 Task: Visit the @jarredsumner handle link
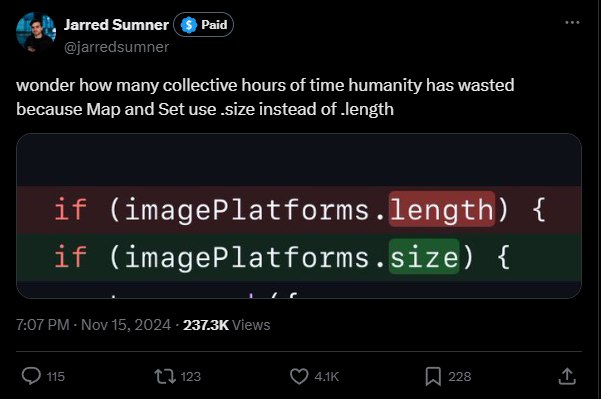[116, 47]
